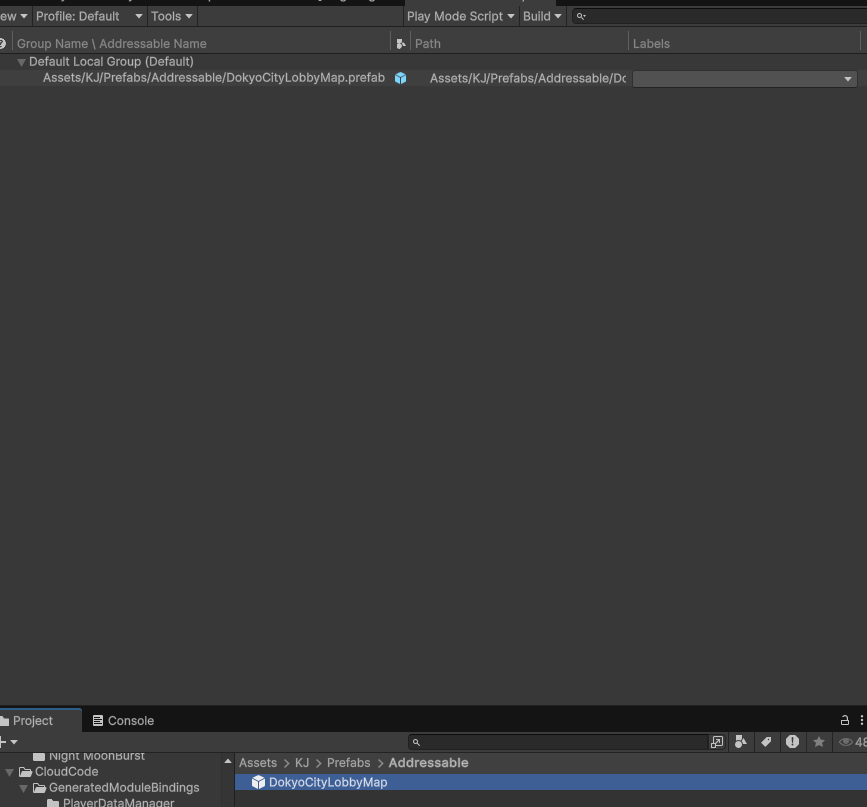Image resolution: width=867 pixels, height=807 pixels.
Task: Click the Search by Import Log Type icon
Action: coord(792,742)
